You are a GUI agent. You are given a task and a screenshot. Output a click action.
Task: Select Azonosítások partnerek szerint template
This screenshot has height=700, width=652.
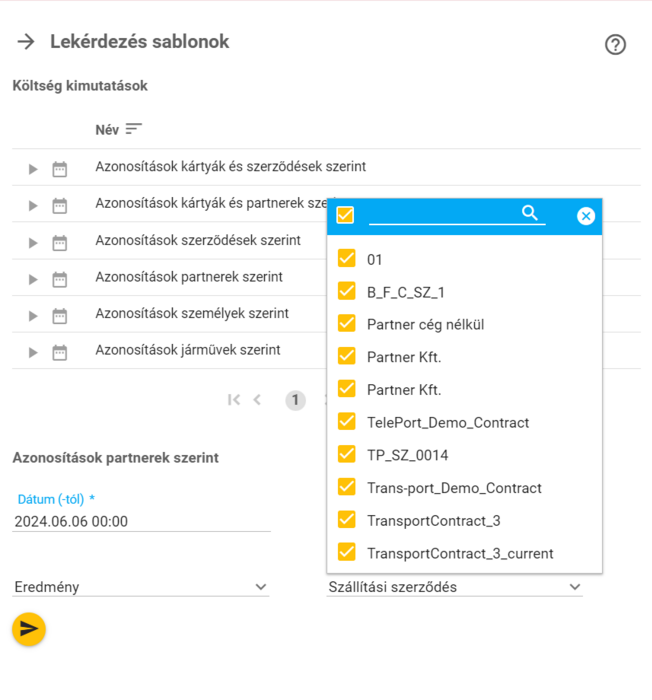point(188,277)
